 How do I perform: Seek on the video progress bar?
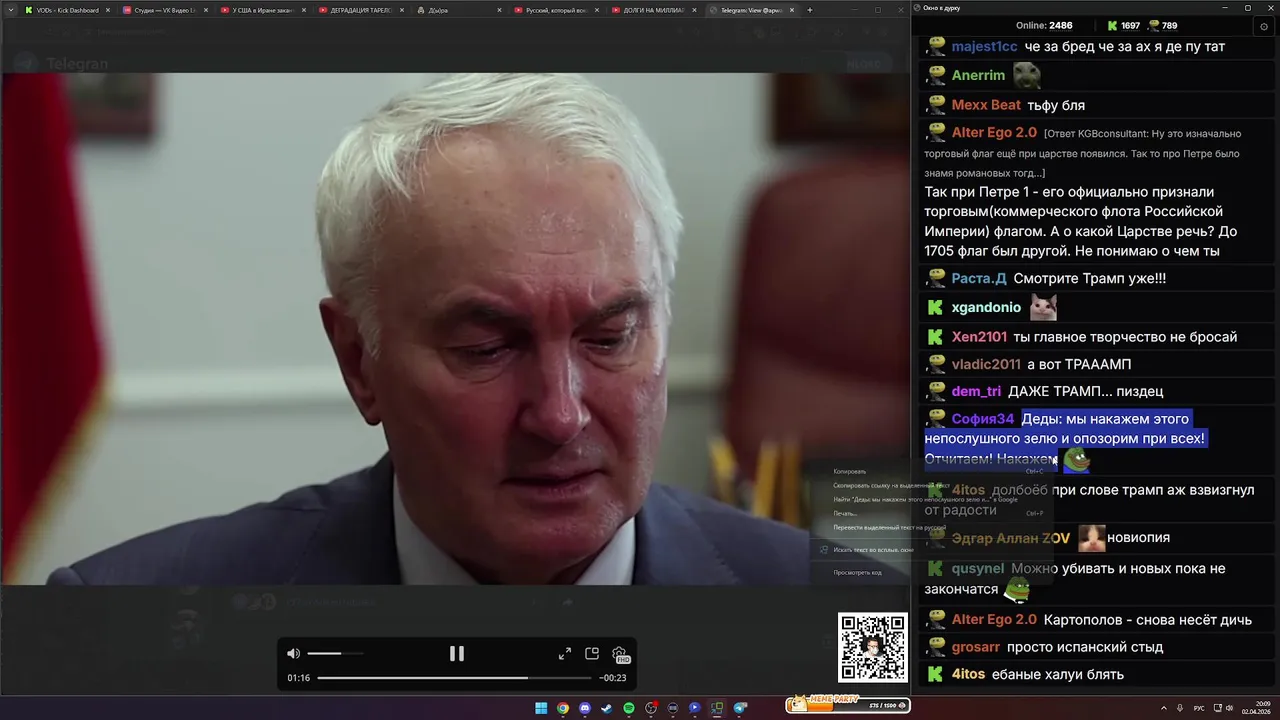[454, 678]
